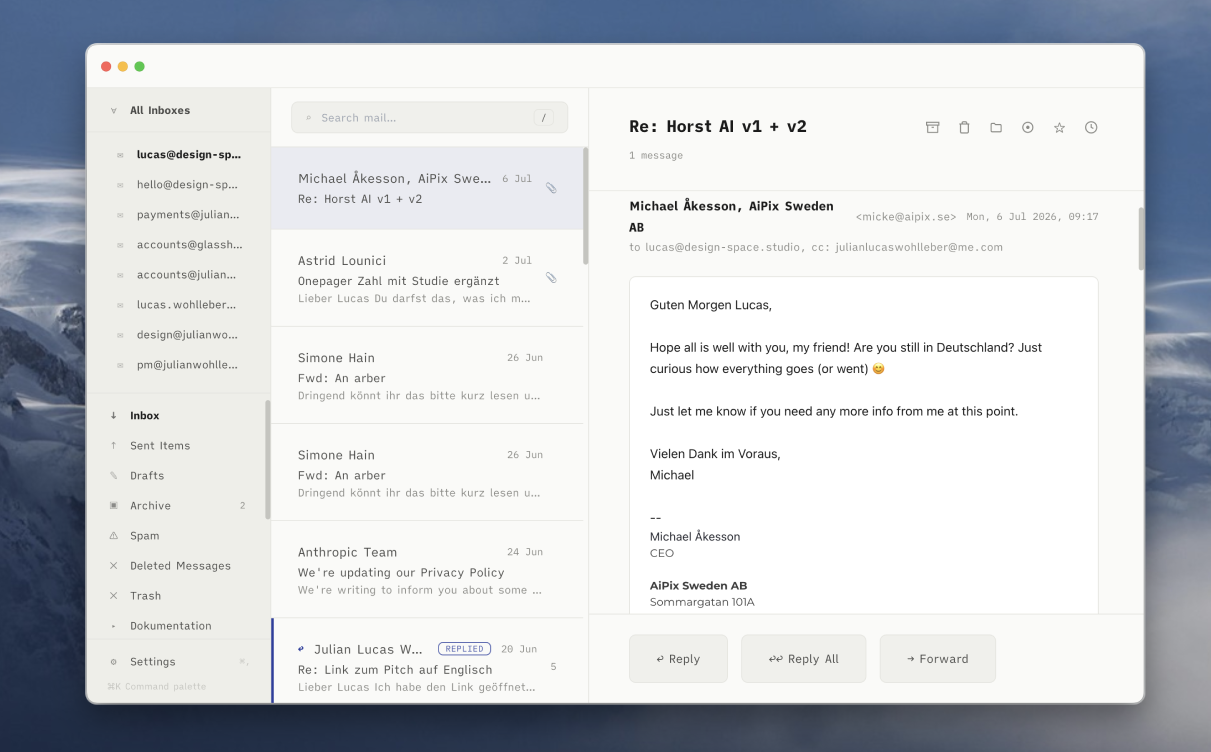Open Julian Lucas 'Link zum Pitch' email
1211x752 pixels.
pyautogui.click(x=427, y=661)
